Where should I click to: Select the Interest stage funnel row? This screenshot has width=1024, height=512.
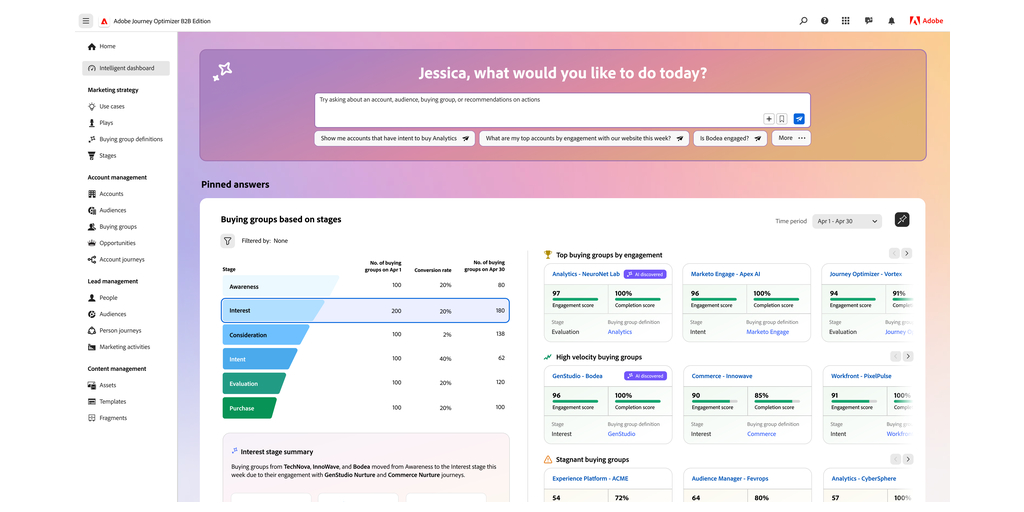pyautogui.click(x=365, y=311)
